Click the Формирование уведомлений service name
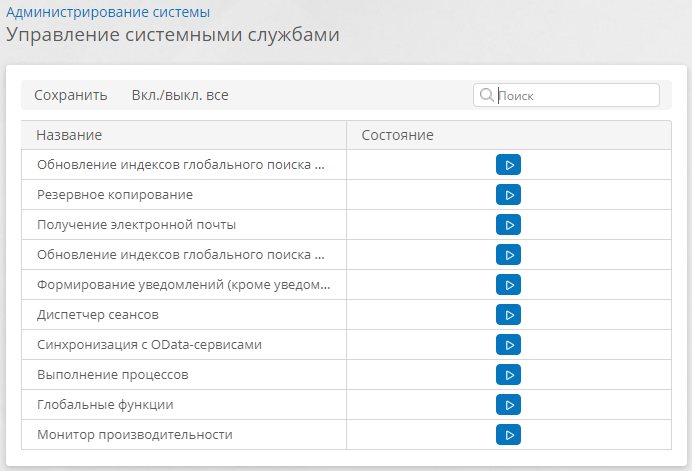692x471 pixels. click(184, 285)
